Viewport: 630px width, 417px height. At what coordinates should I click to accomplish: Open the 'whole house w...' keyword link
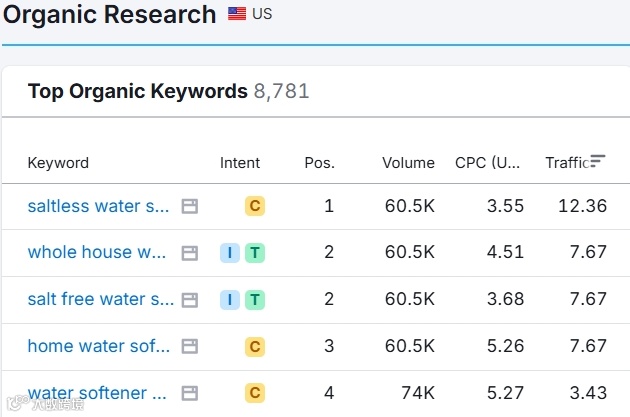click(x=97, y=253)
